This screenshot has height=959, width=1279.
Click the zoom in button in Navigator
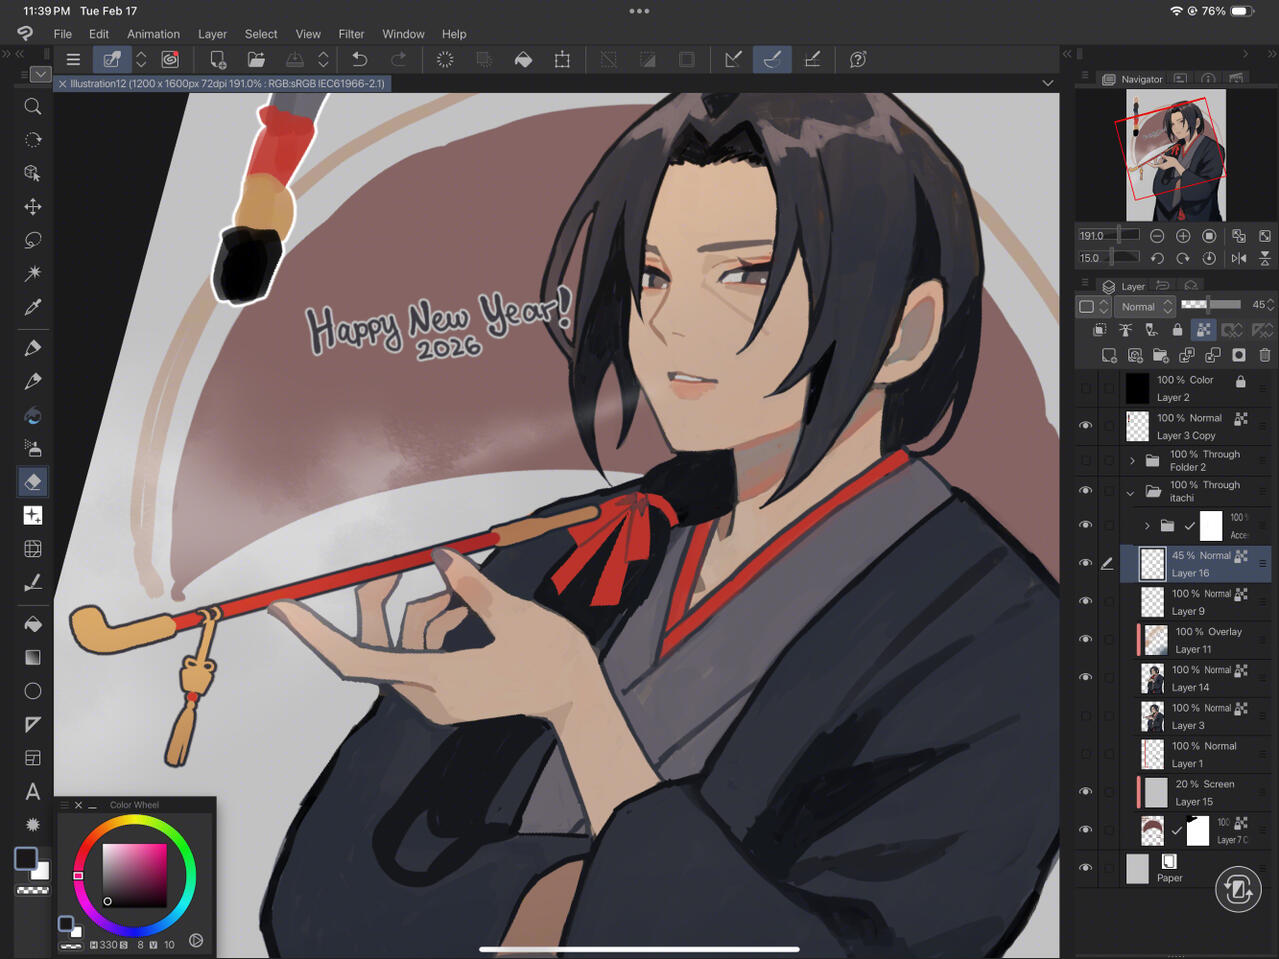1183,236
